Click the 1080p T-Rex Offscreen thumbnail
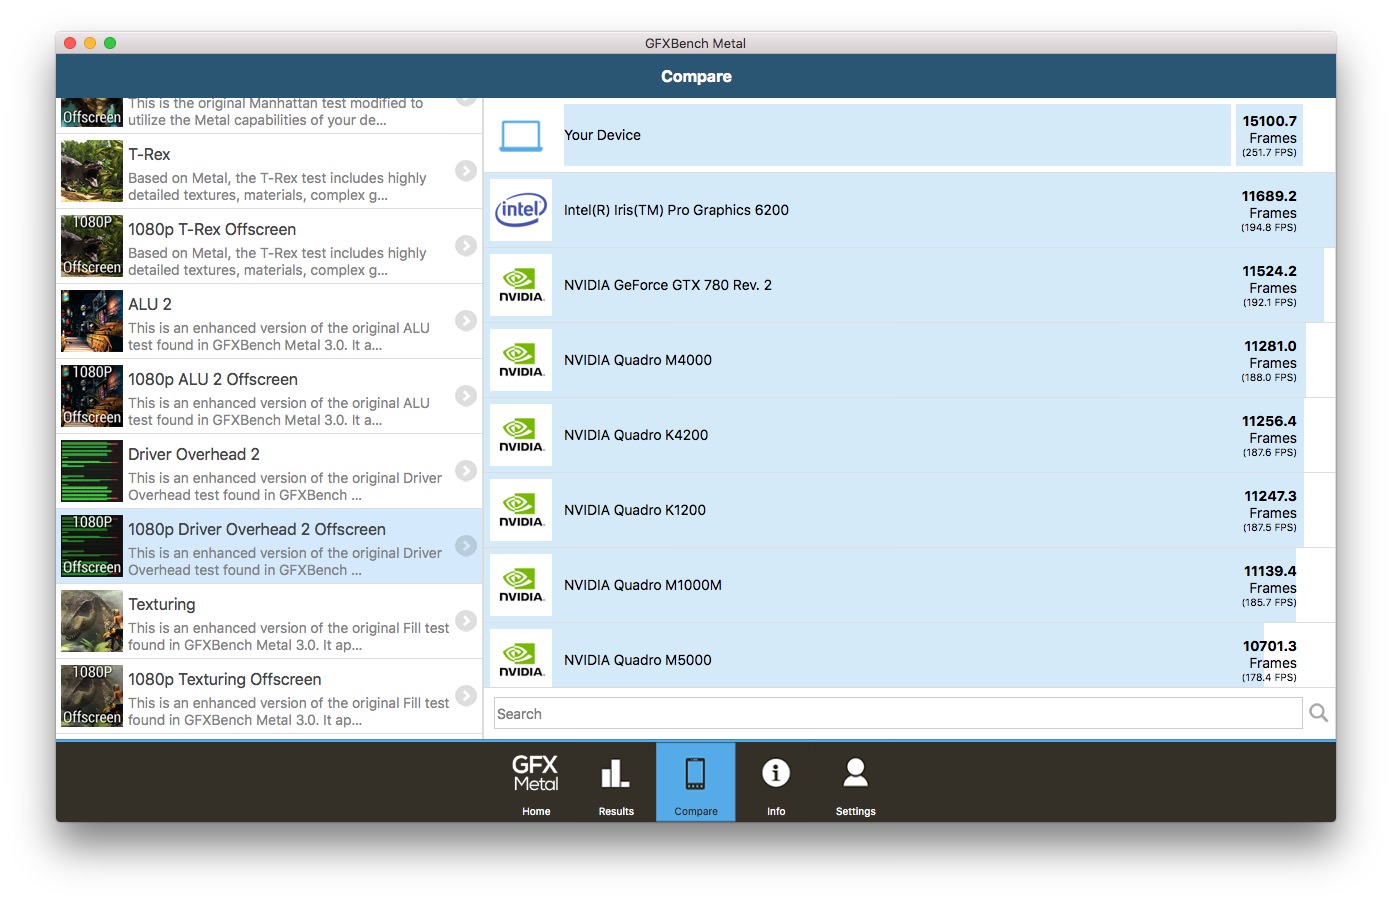Image resolution: width=1392 pixels, height=902 pixels. coord(92,246)
